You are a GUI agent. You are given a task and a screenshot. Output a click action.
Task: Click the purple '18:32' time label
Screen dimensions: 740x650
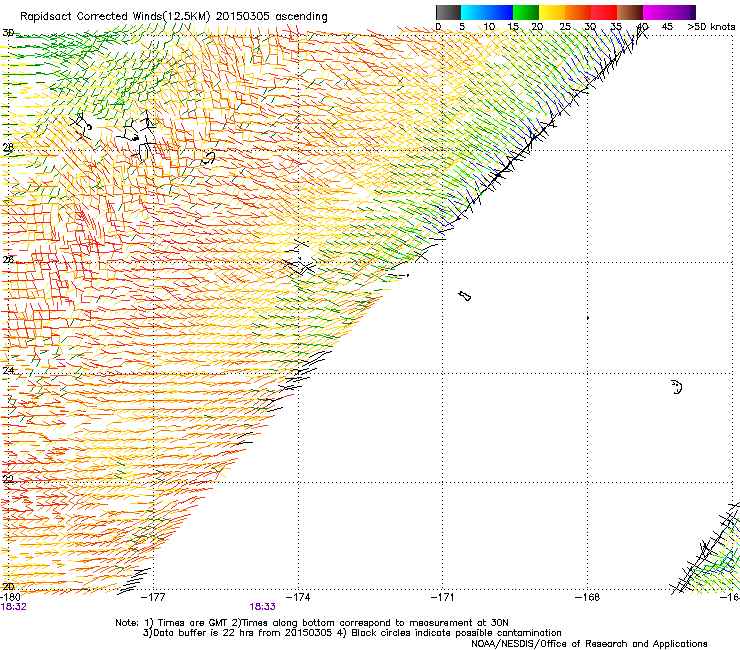point(14,607)
